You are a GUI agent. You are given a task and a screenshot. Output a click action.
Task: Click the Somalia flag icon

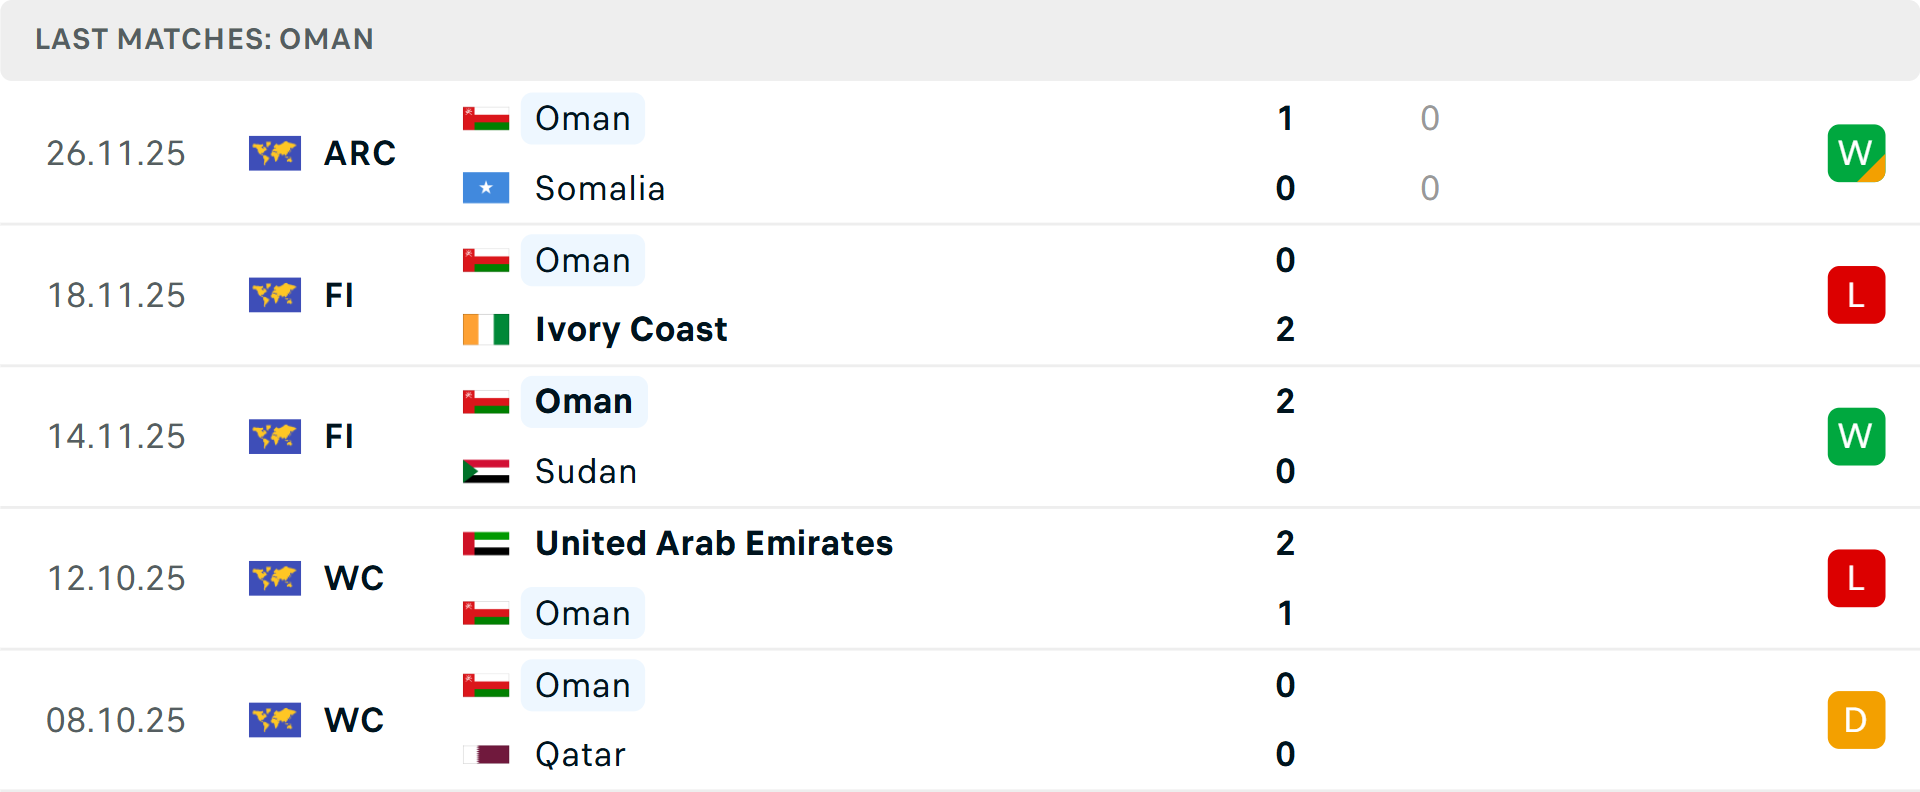[486, 188]
